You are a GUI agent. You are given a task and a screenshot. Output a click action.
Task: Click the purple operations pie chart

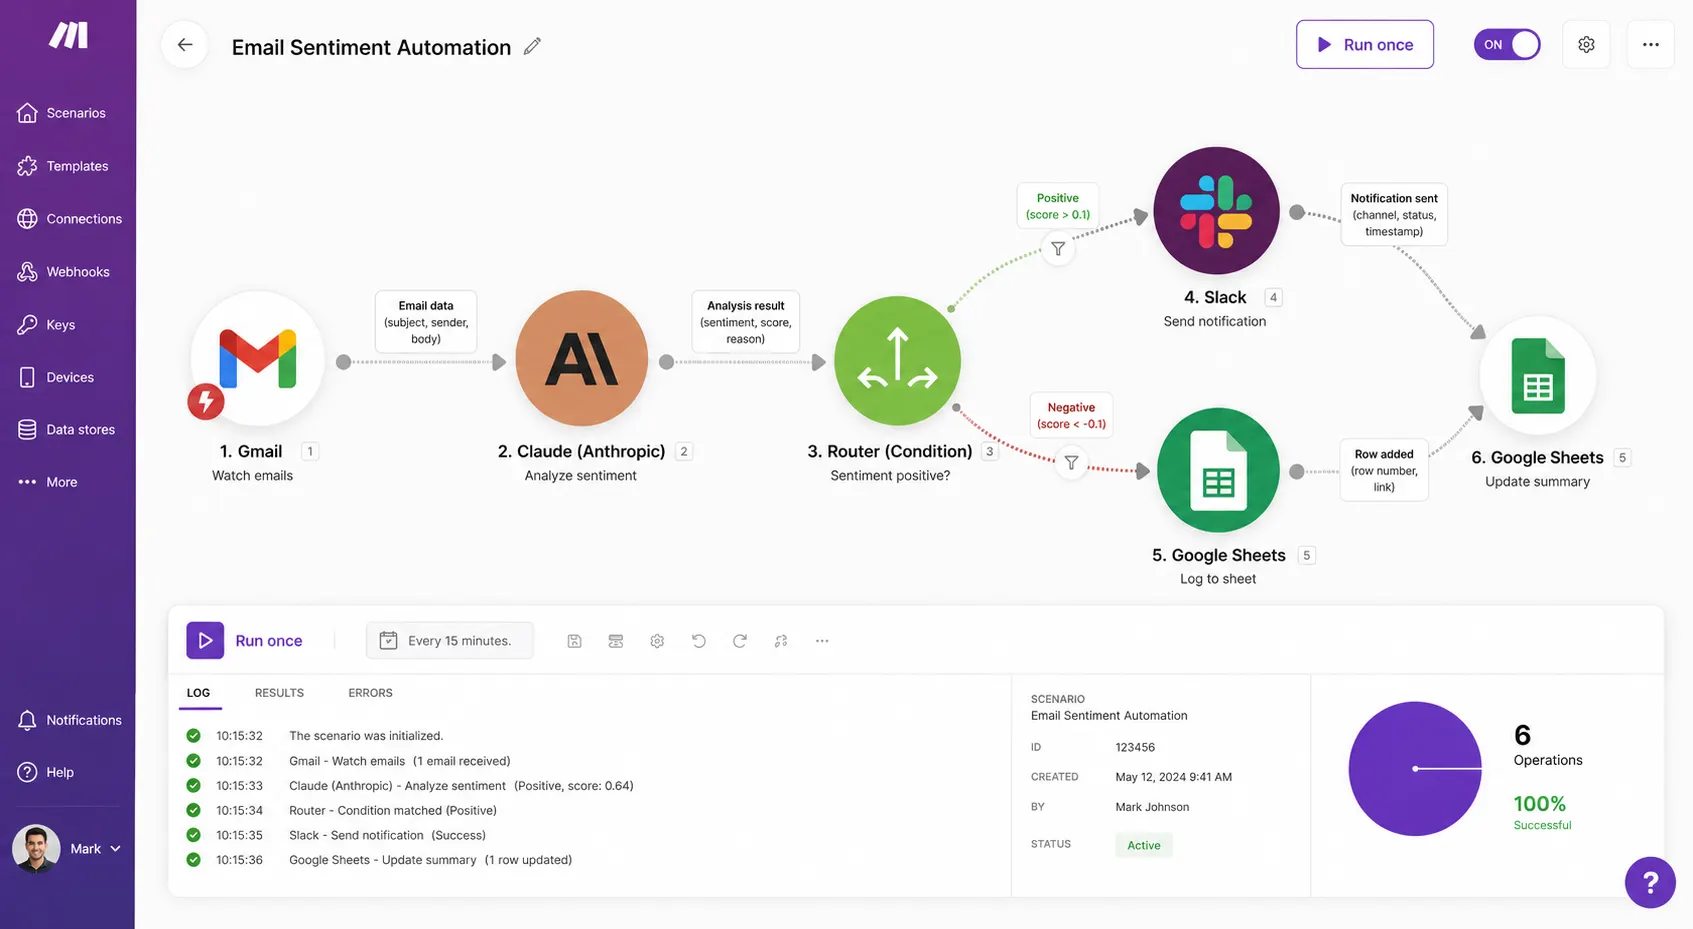pyautogui.click(x=1415, y=768)
